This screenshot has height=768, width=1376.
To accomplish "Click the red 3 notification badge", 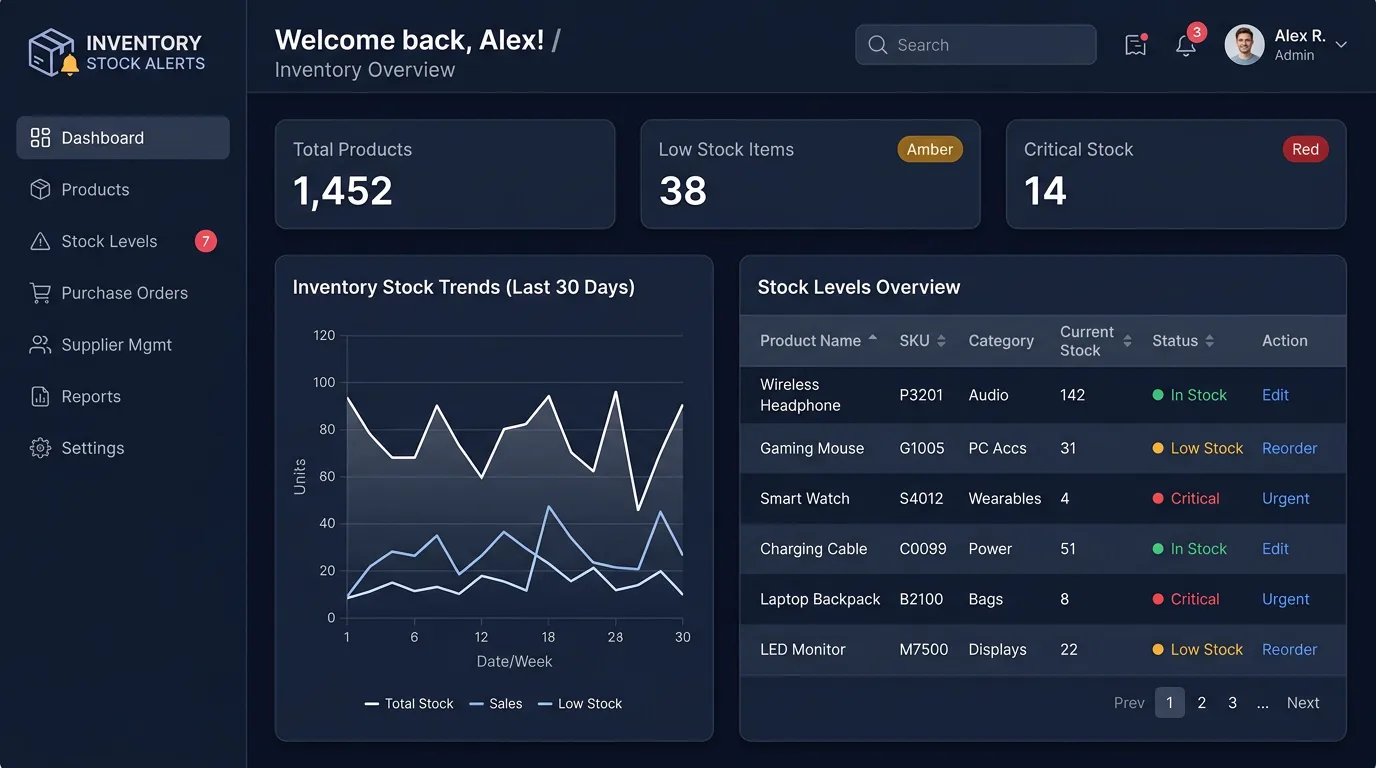I will (1197, 32).
